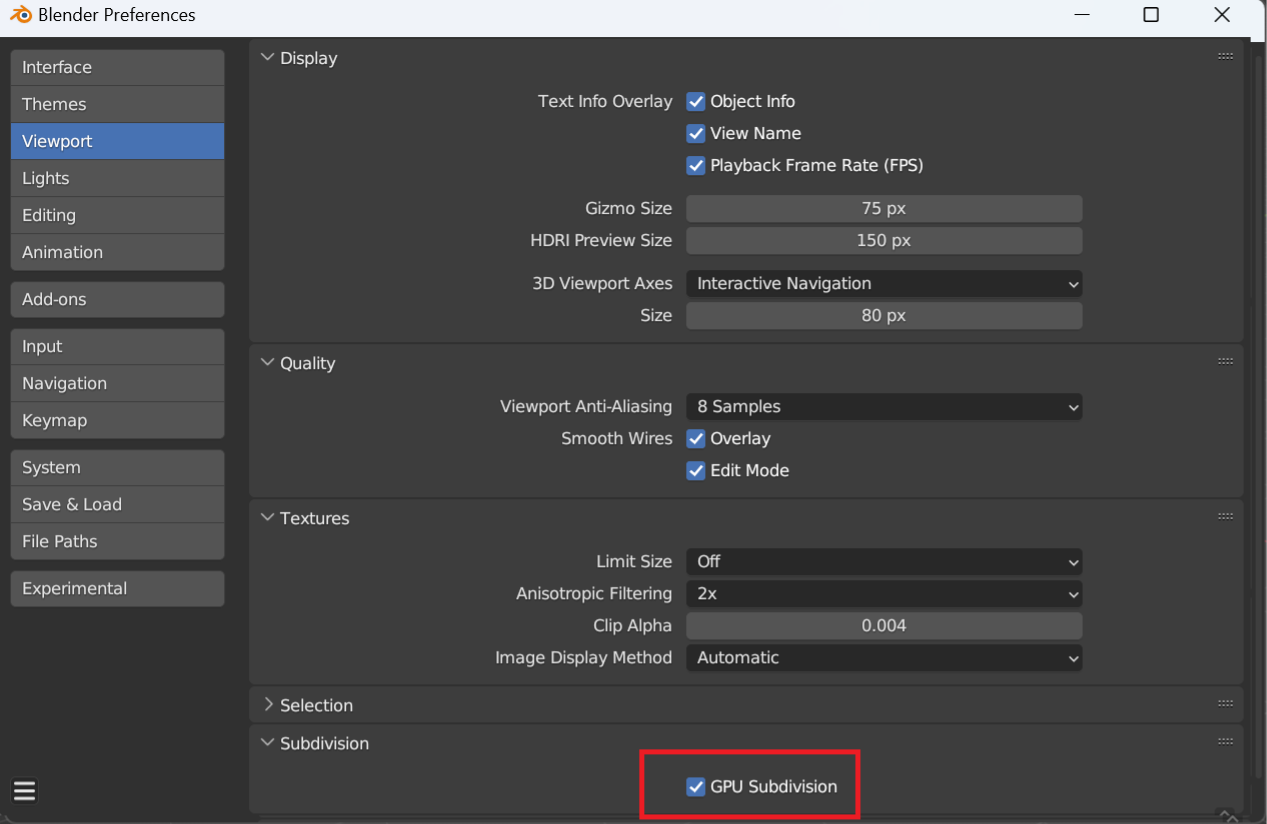The width and height of the screenshot is (1267, 824).
Task: Collapse the Display panel
Action: [267, 58]
